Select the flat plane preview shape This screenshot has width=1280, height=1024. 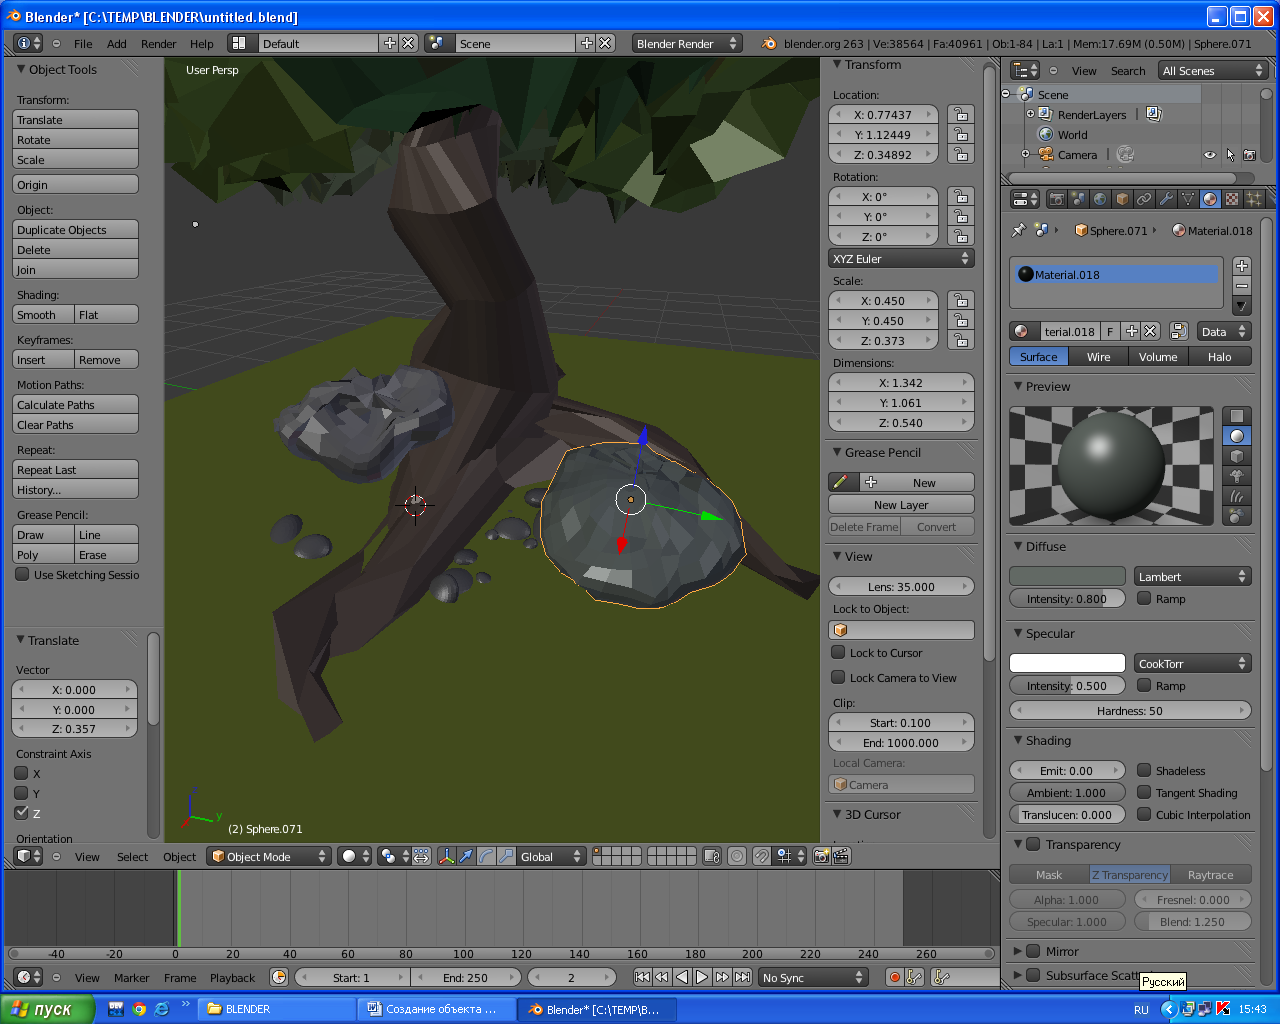(x=1237, y=416)
